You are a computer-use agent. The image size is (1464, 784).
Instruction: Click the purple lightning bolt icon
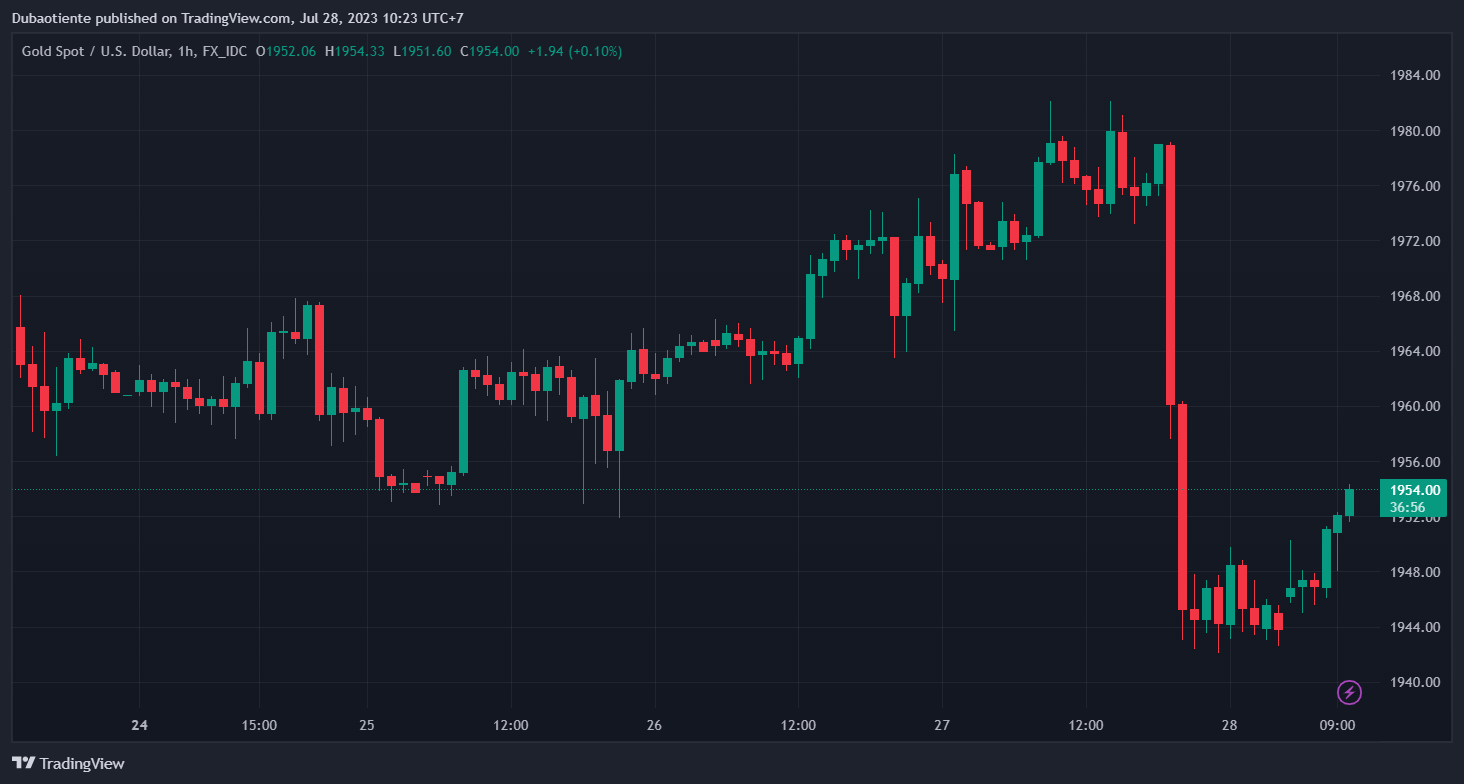click(1349, 692)
